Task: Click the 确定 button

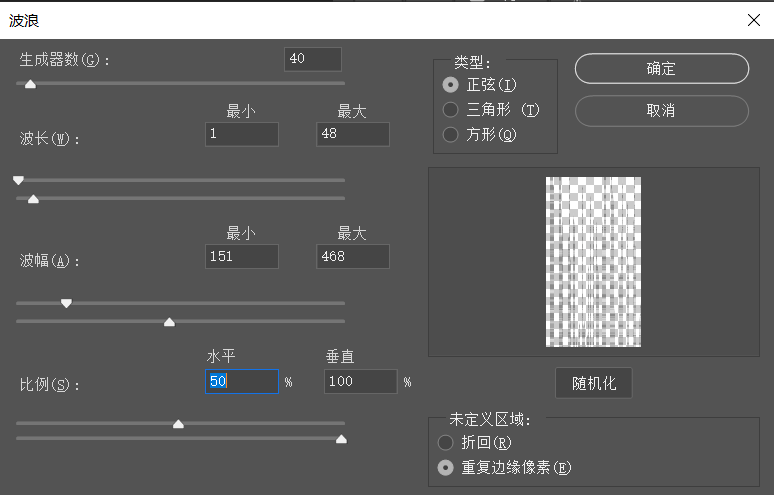Action: [x=661, y=69]
